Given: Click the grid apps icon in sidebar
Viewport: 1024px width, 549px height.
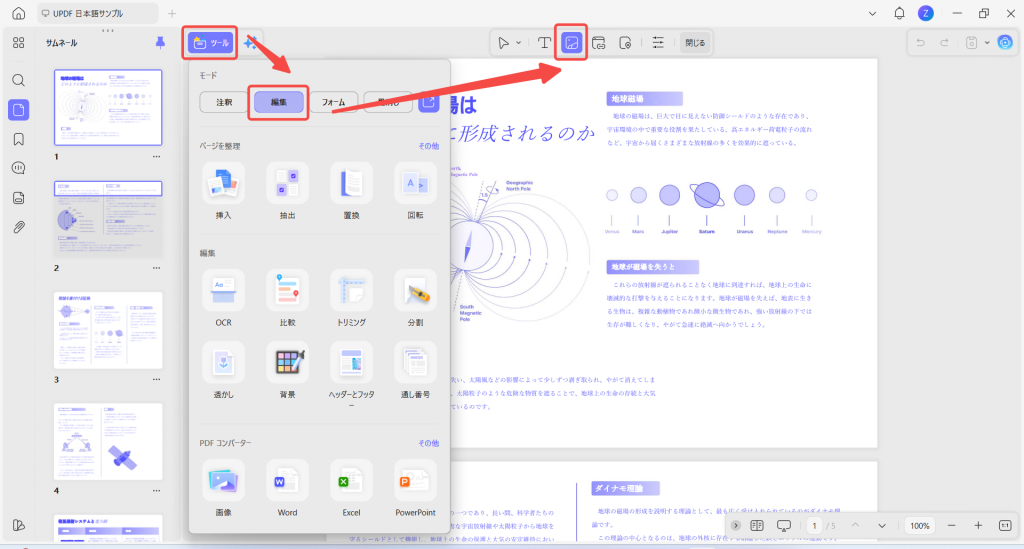Looking at the screenshot, I should pos(18,43).
